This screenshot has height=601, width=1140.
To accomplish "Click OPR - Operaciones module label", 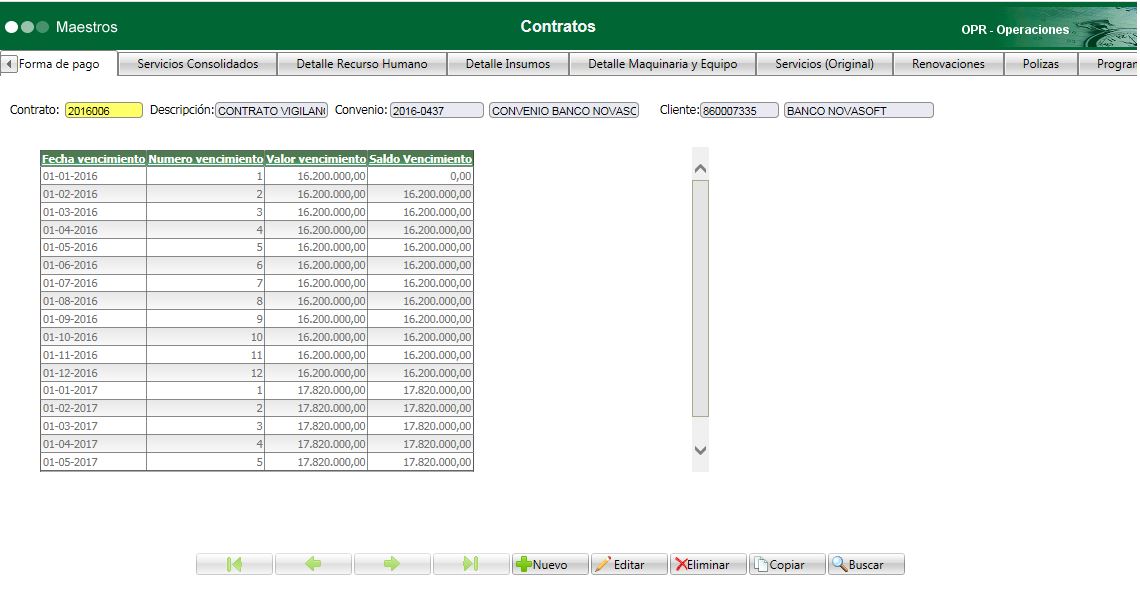I will coord(1015,30).
